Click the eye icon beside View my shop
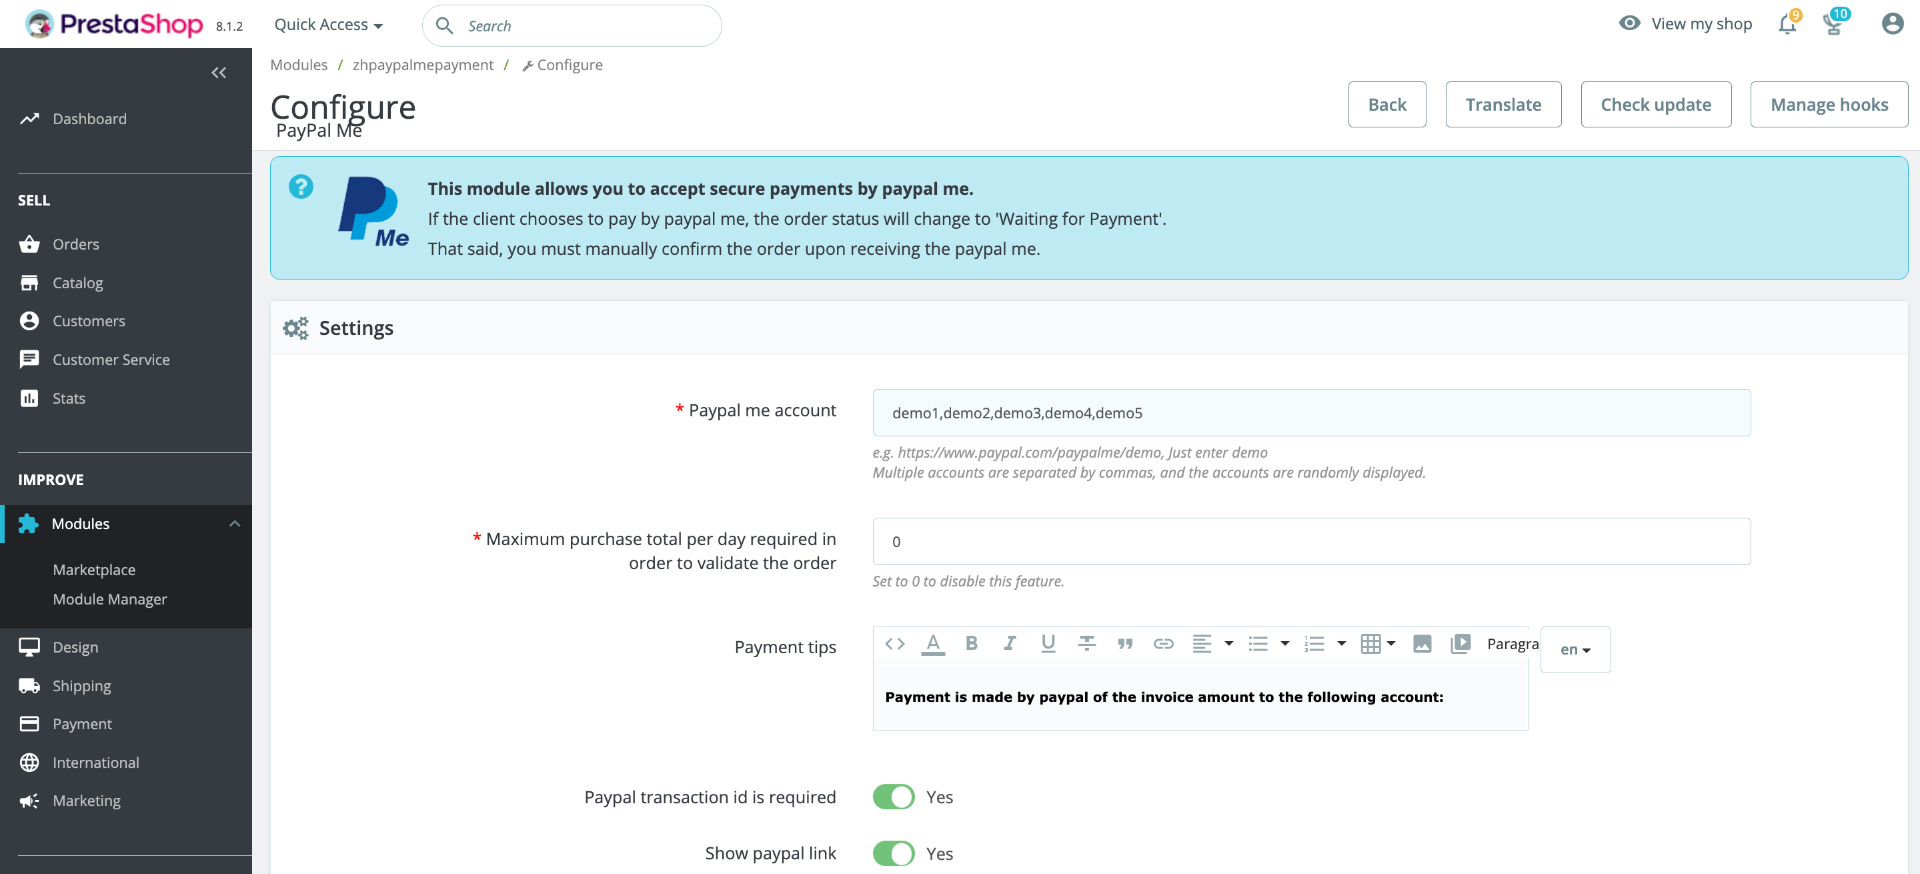Image resolution: width=1920 pixels, height=874 pixels. (x=1630, y=23)
